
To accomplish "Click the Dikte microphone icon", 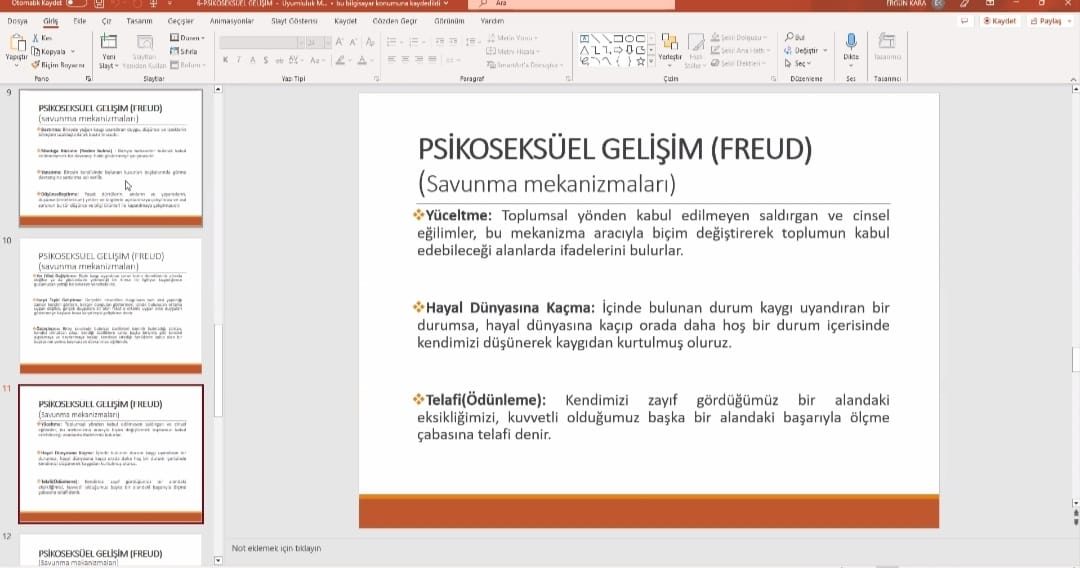I will [x=851, y=42].
